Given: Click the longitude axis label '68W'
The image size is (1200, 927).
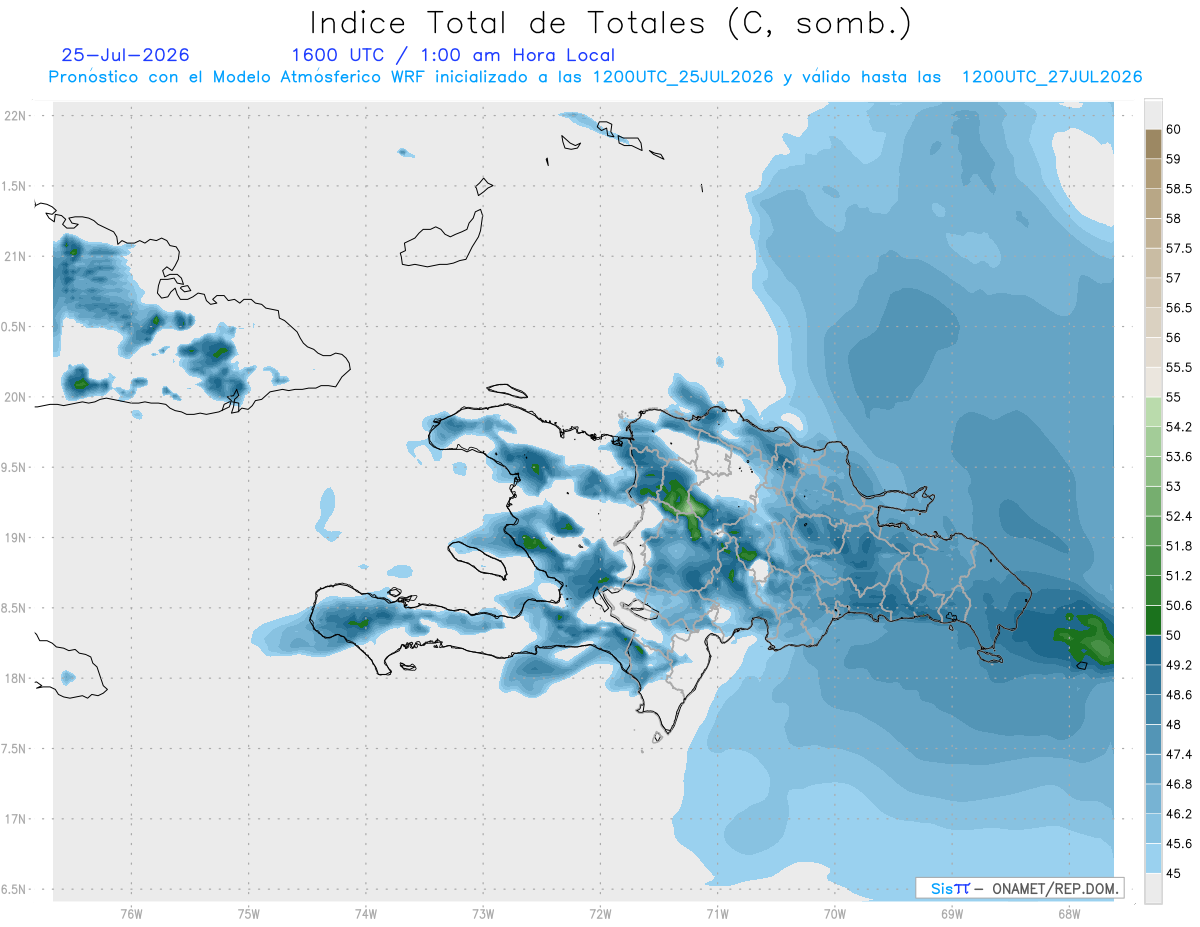Looking at the screenshot, I should (x=1068, y=914).
